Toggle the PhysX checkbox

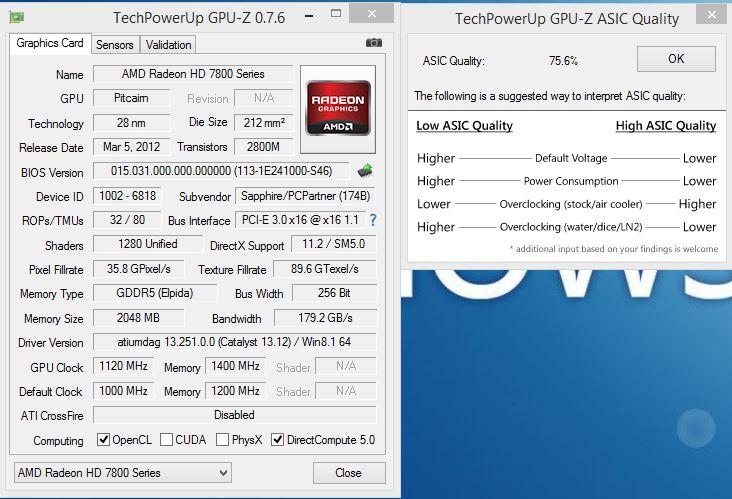tap(223, 439)
